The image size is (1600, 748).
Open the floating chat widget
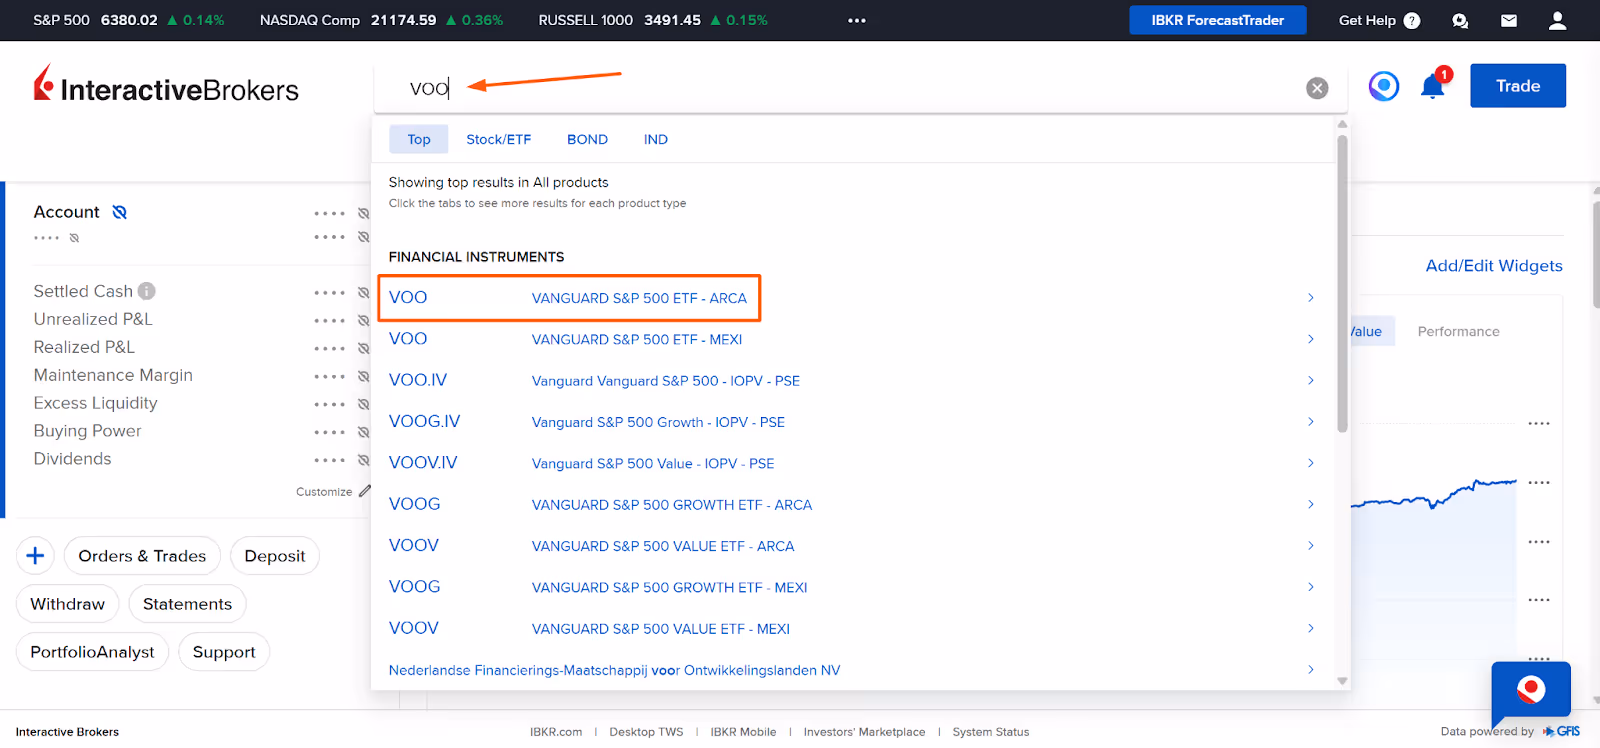(1530, 691)
